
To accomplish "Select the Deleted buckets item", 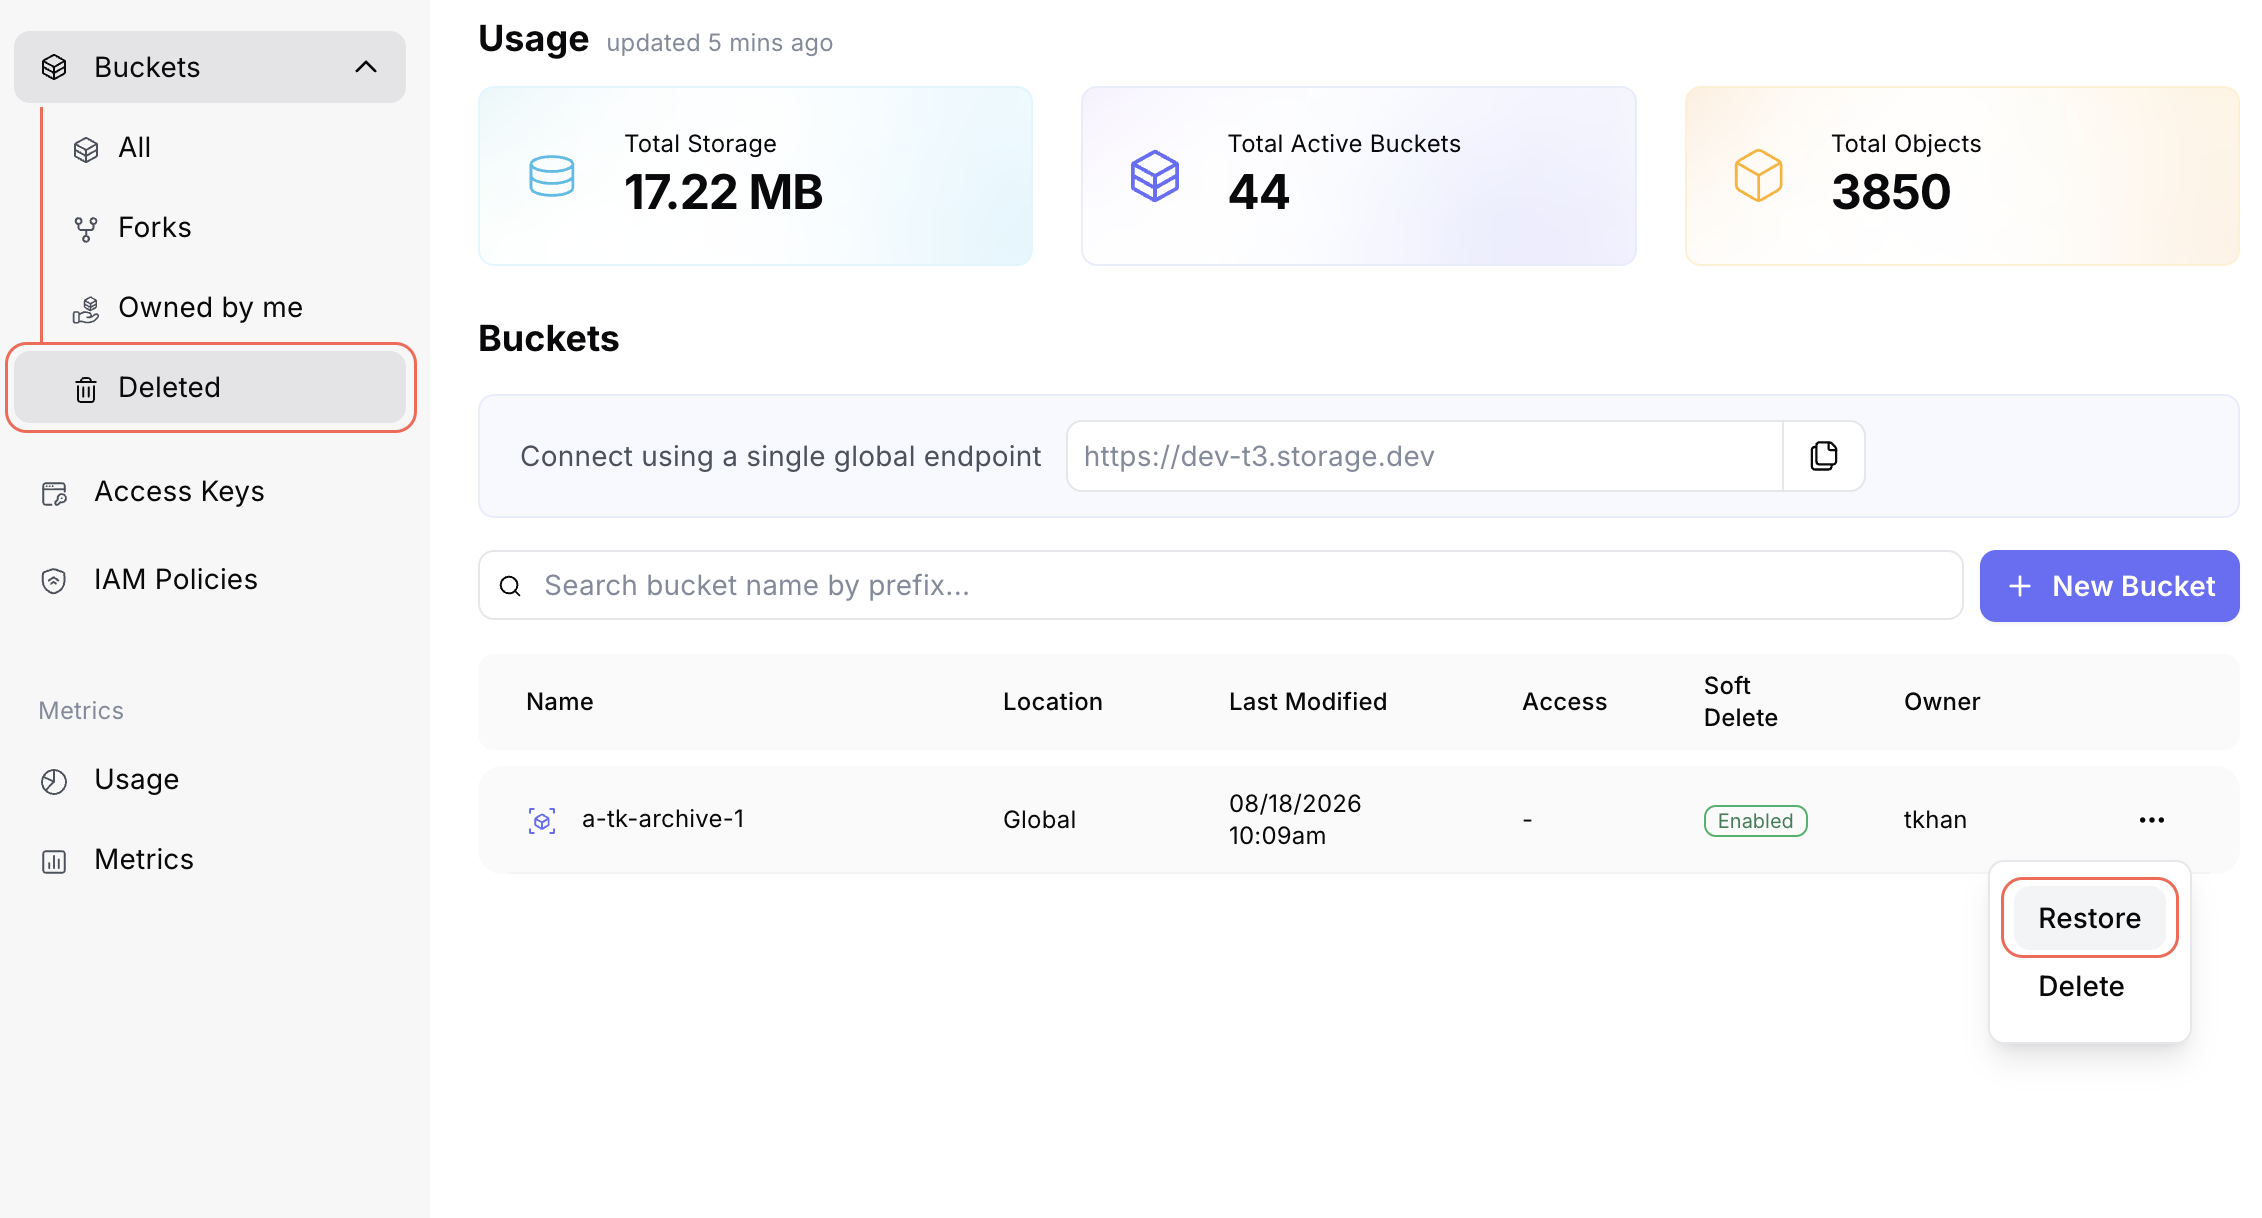I will coord(210,387).
